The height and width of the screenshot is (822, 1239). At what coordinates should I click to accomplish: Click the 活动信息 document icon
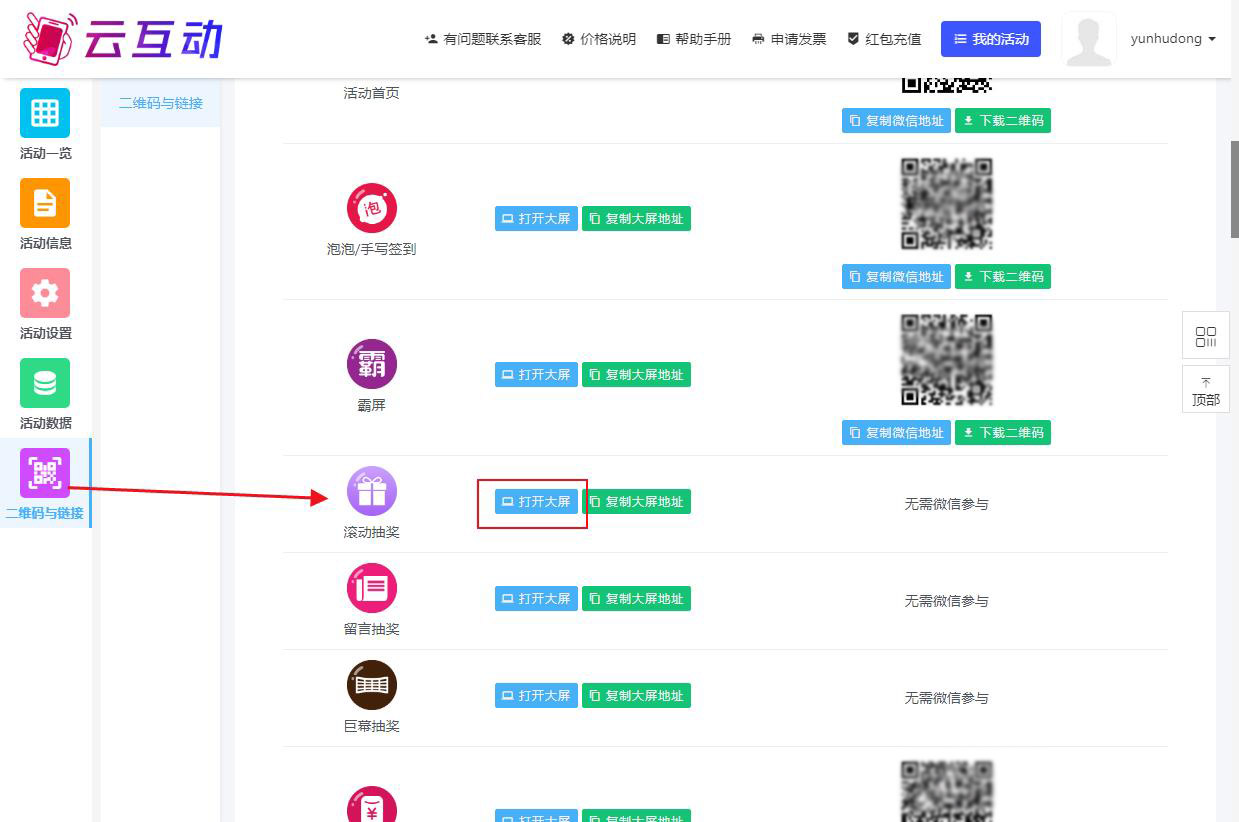pyautogui.click(x=45, y=203)
